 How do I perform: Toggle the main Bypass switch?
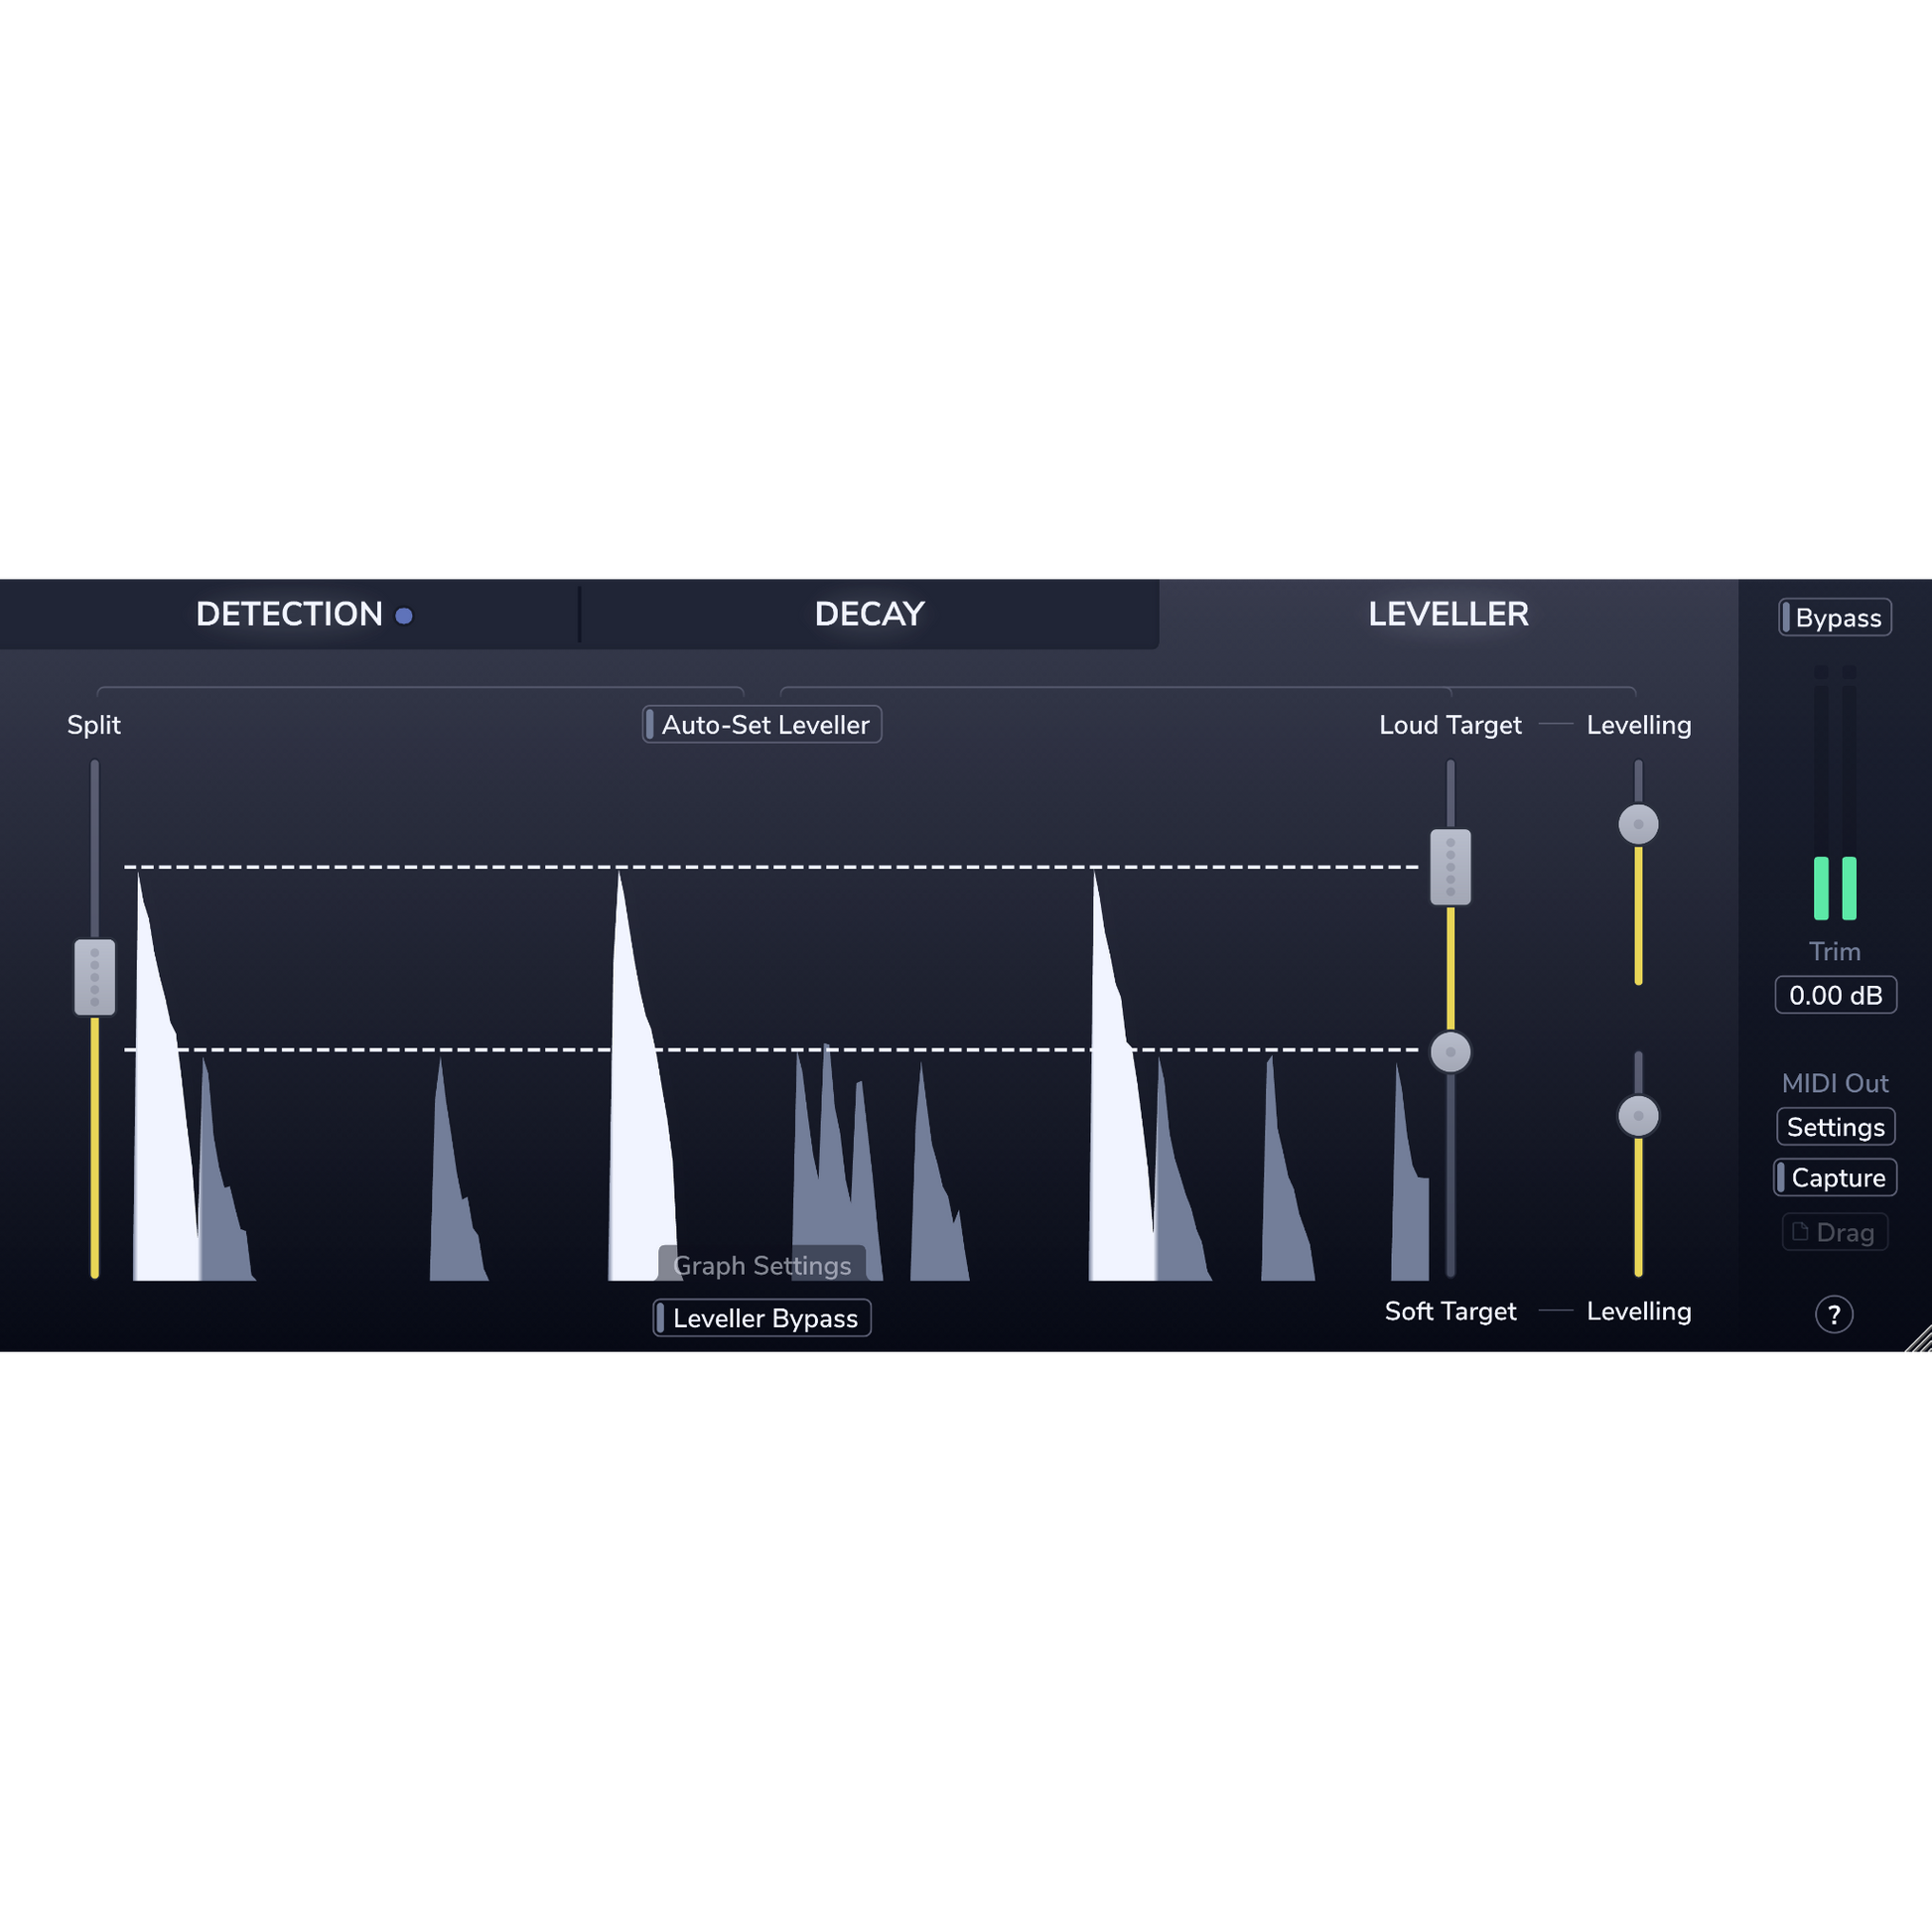[1835, 617]
